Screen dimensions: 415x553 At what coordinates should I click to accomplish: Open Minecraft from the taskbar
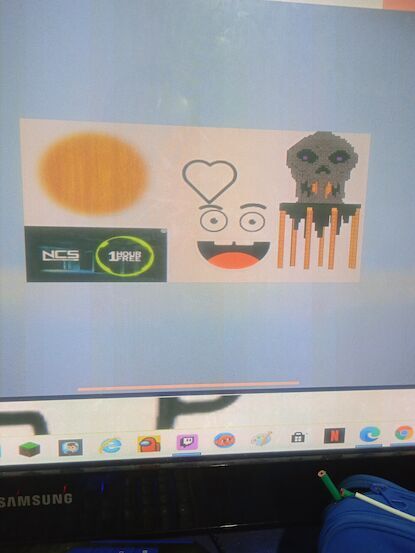[29, 449]
